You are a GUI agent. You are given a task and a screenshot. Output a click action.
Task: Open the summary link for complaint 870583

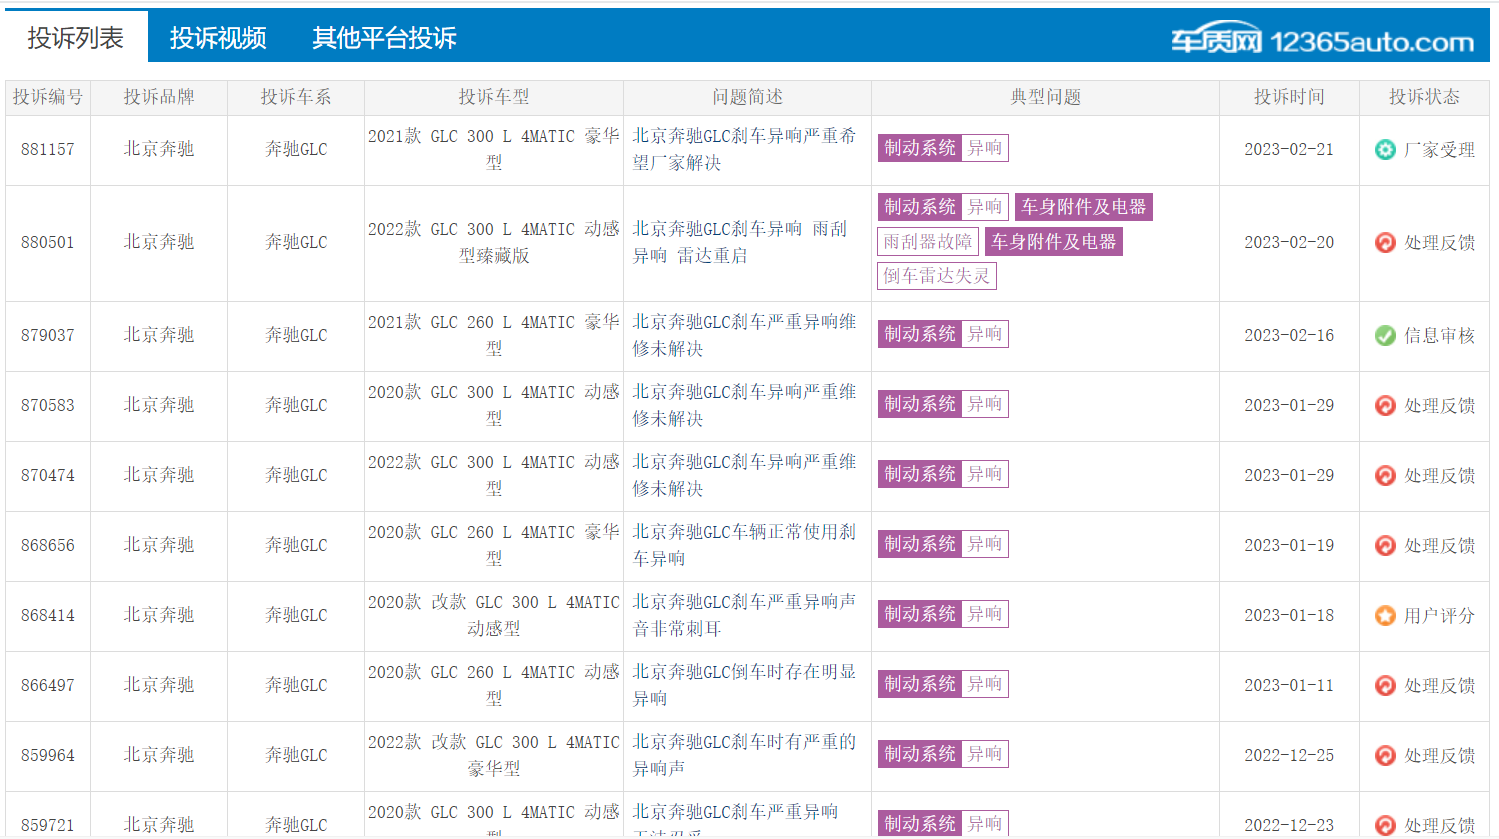coord(744,405)
